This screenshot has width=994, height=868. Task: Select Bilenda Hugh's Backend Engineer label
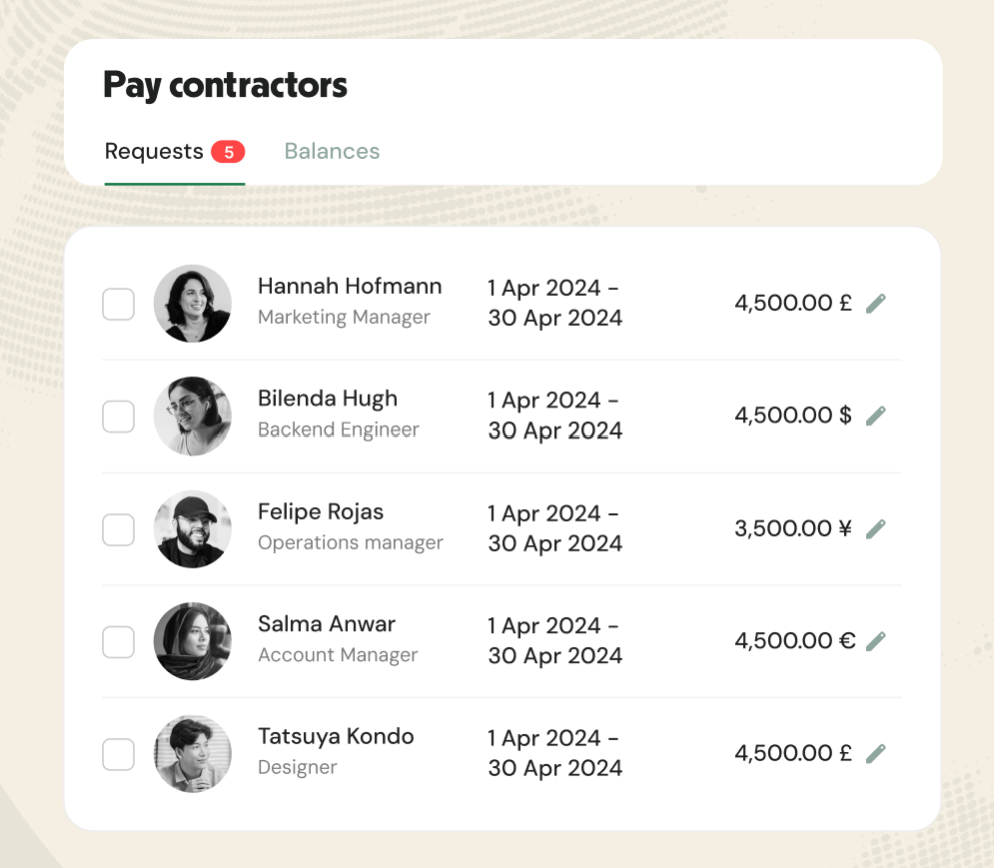338,429
